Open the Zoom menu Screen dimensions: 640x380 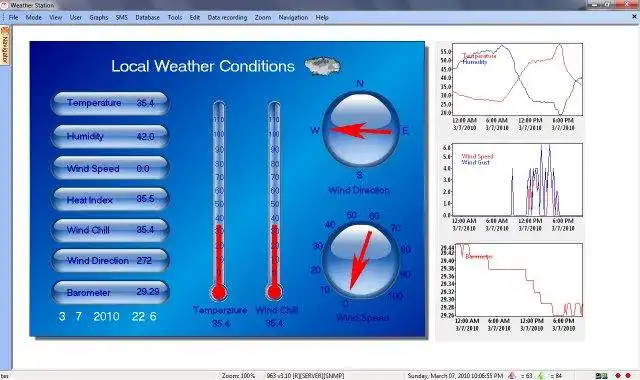[x=262, y=18]
